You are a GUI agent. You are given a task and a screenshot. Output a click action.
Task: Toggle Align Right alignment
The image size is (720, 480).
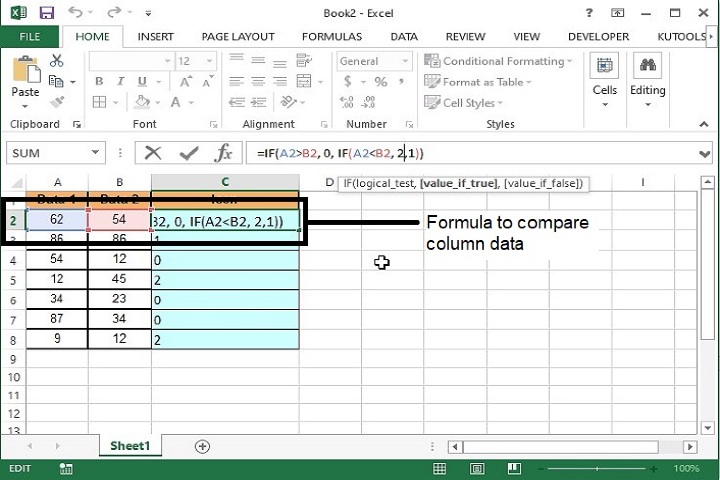[x=280, y=82]
